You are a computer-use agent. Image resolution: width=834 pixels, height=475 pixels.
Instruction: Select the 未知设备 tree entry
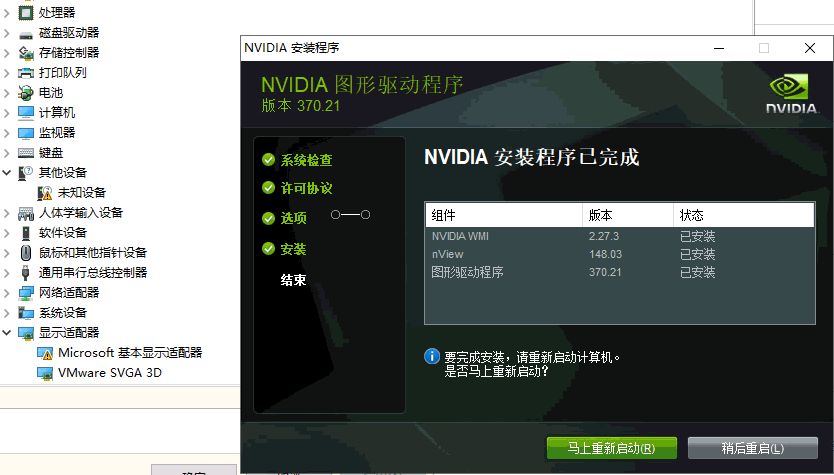82,193
